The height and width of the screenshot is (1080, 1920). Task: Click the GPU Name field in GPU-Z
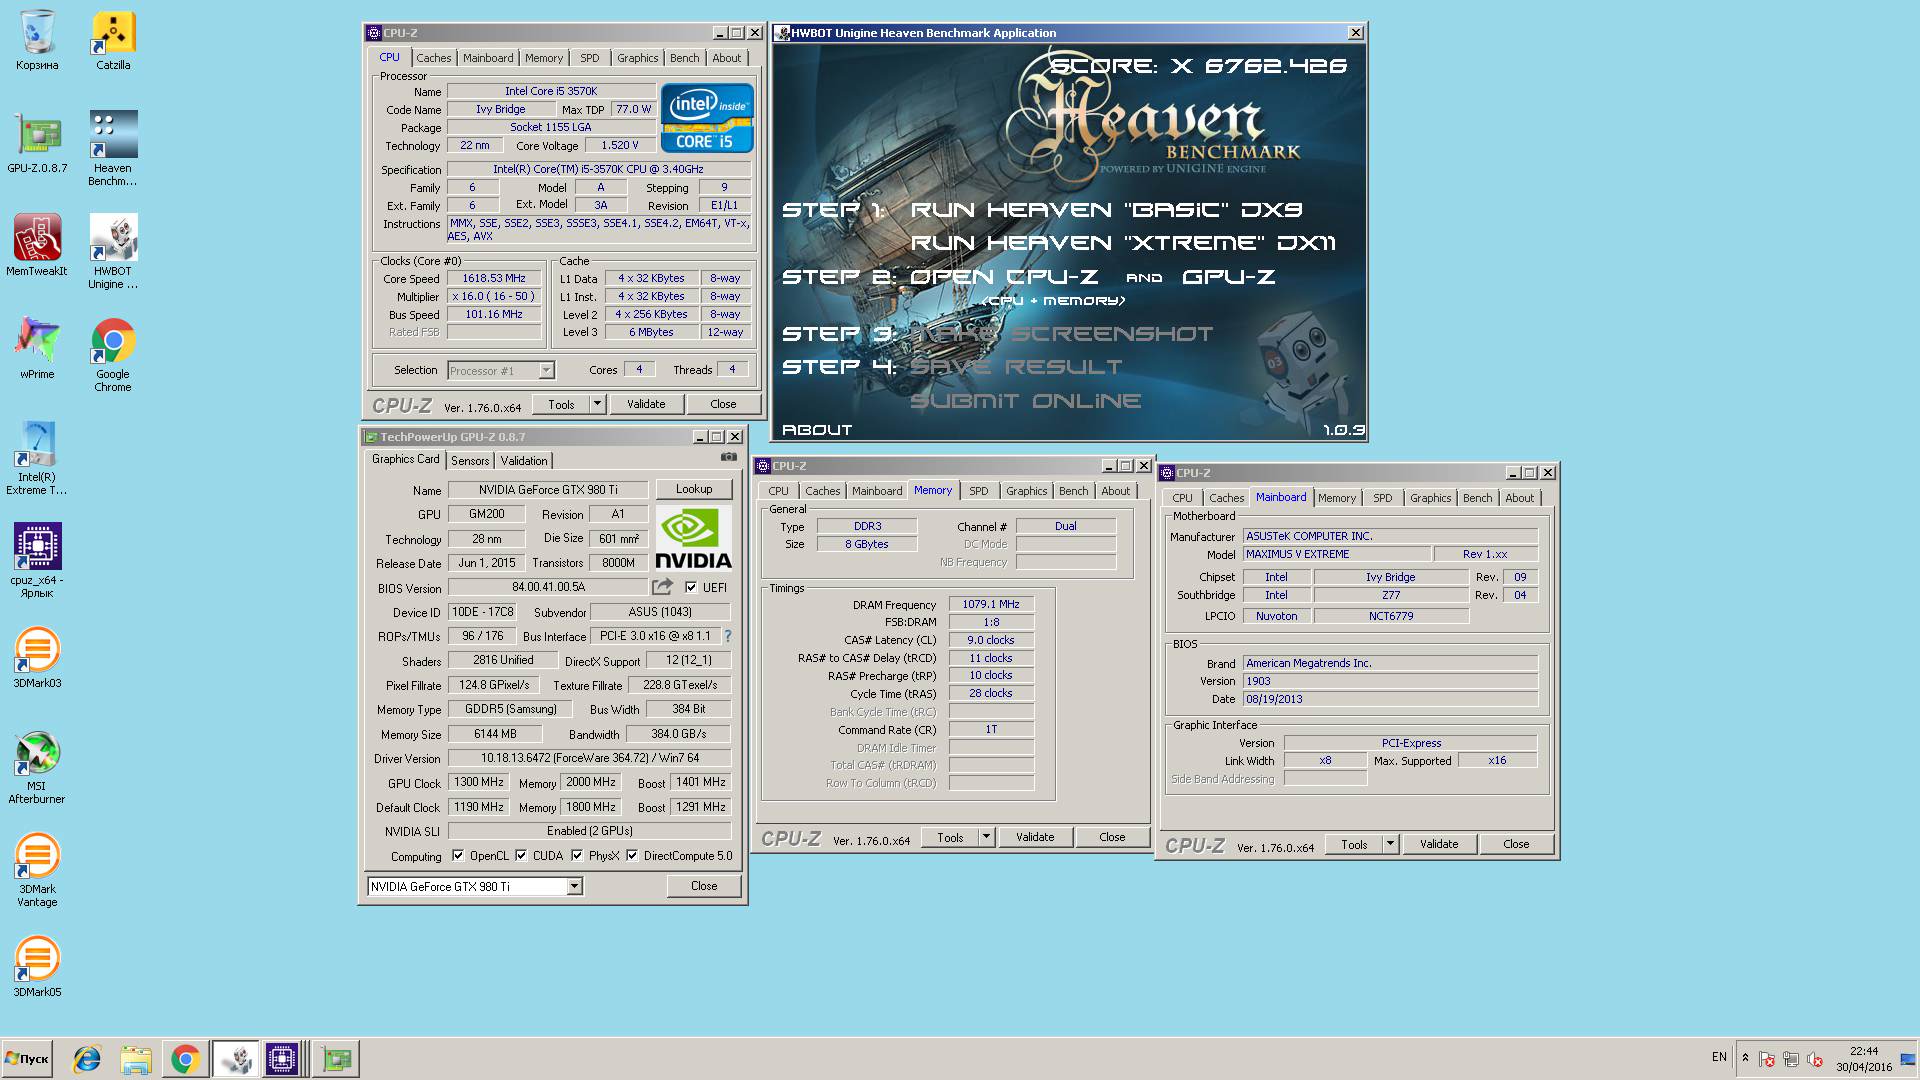[548, 489]
